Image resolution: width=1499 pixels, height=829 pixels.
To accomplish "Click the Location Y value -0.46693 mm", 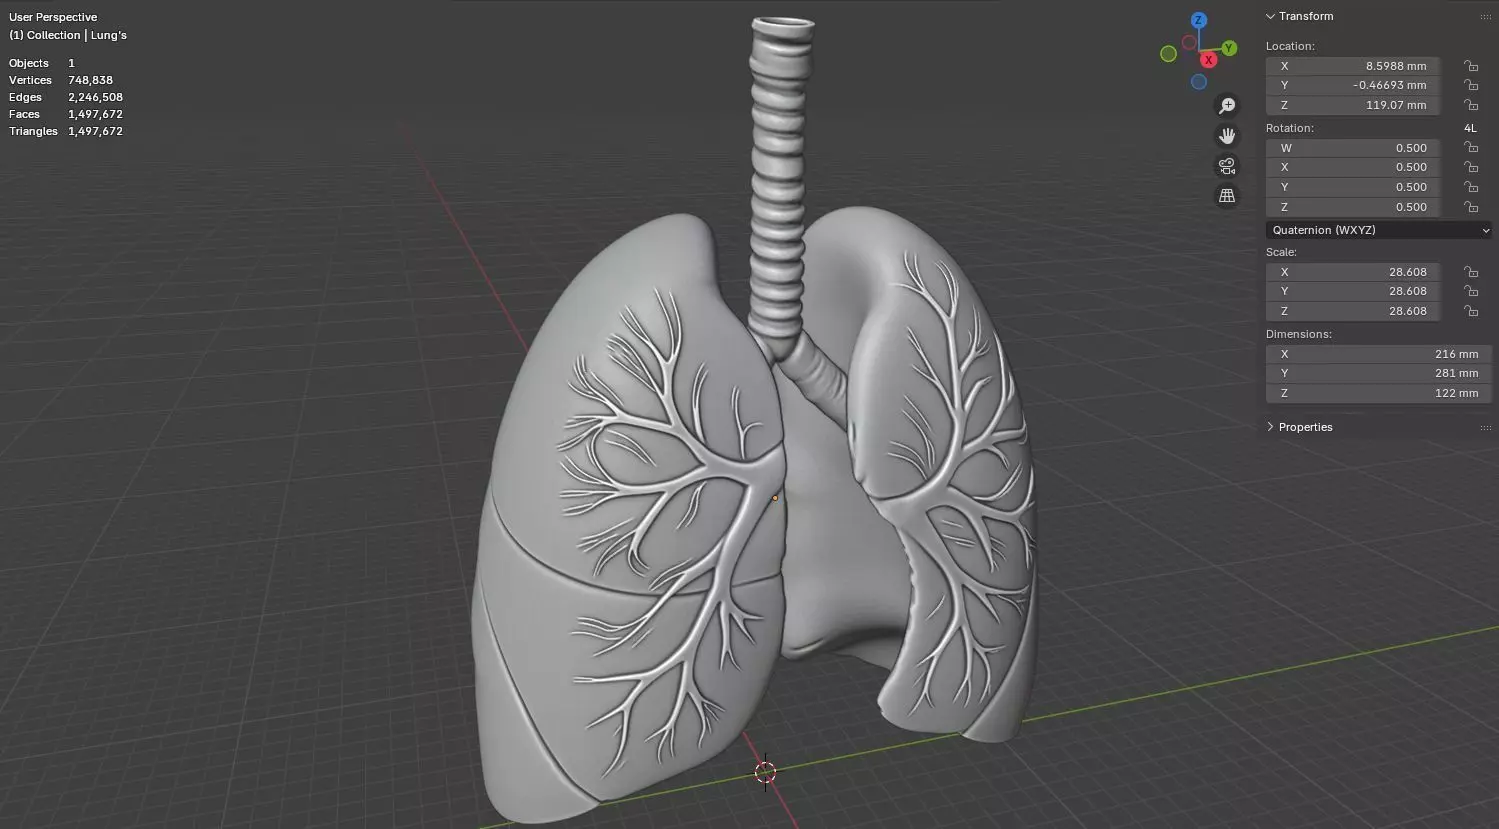I will click(x=1353, y=86).
